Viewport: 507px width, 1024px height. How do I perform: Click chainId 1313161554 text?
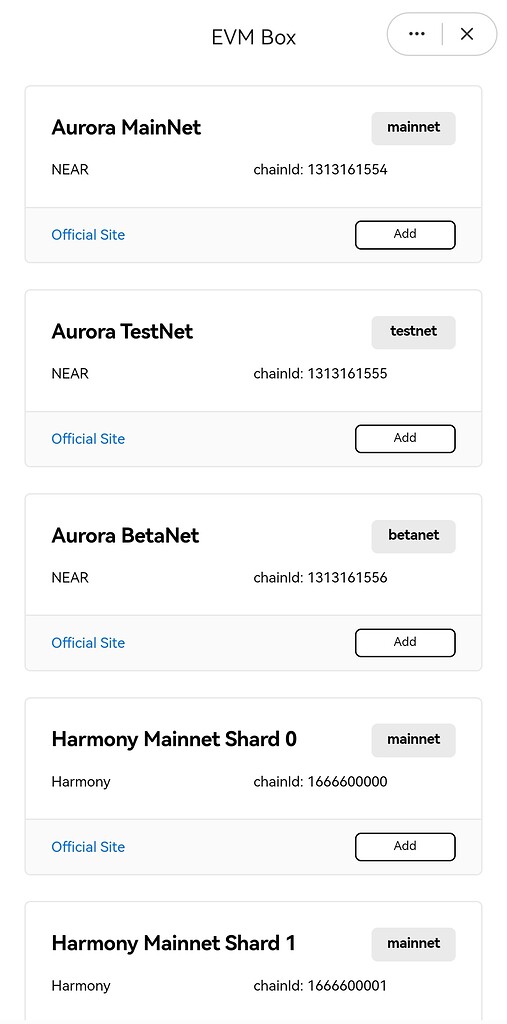[x=320, y=170]
